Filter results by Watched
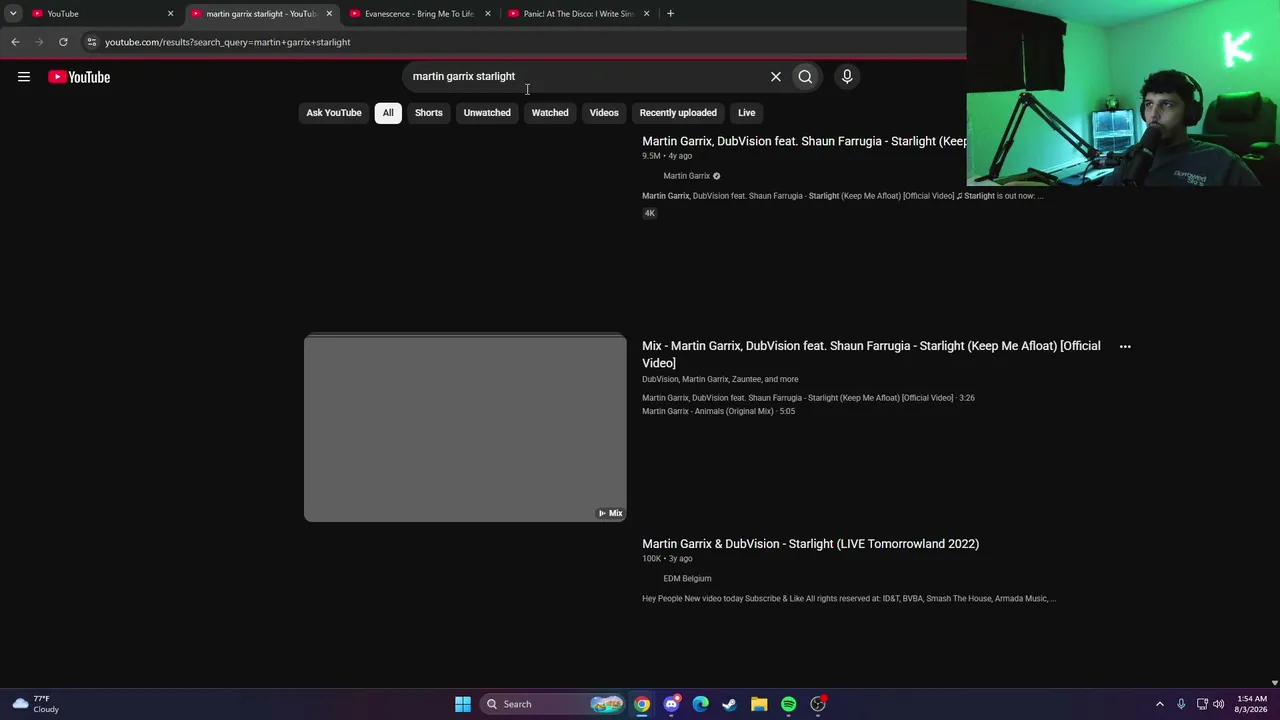 coord(550,113)
